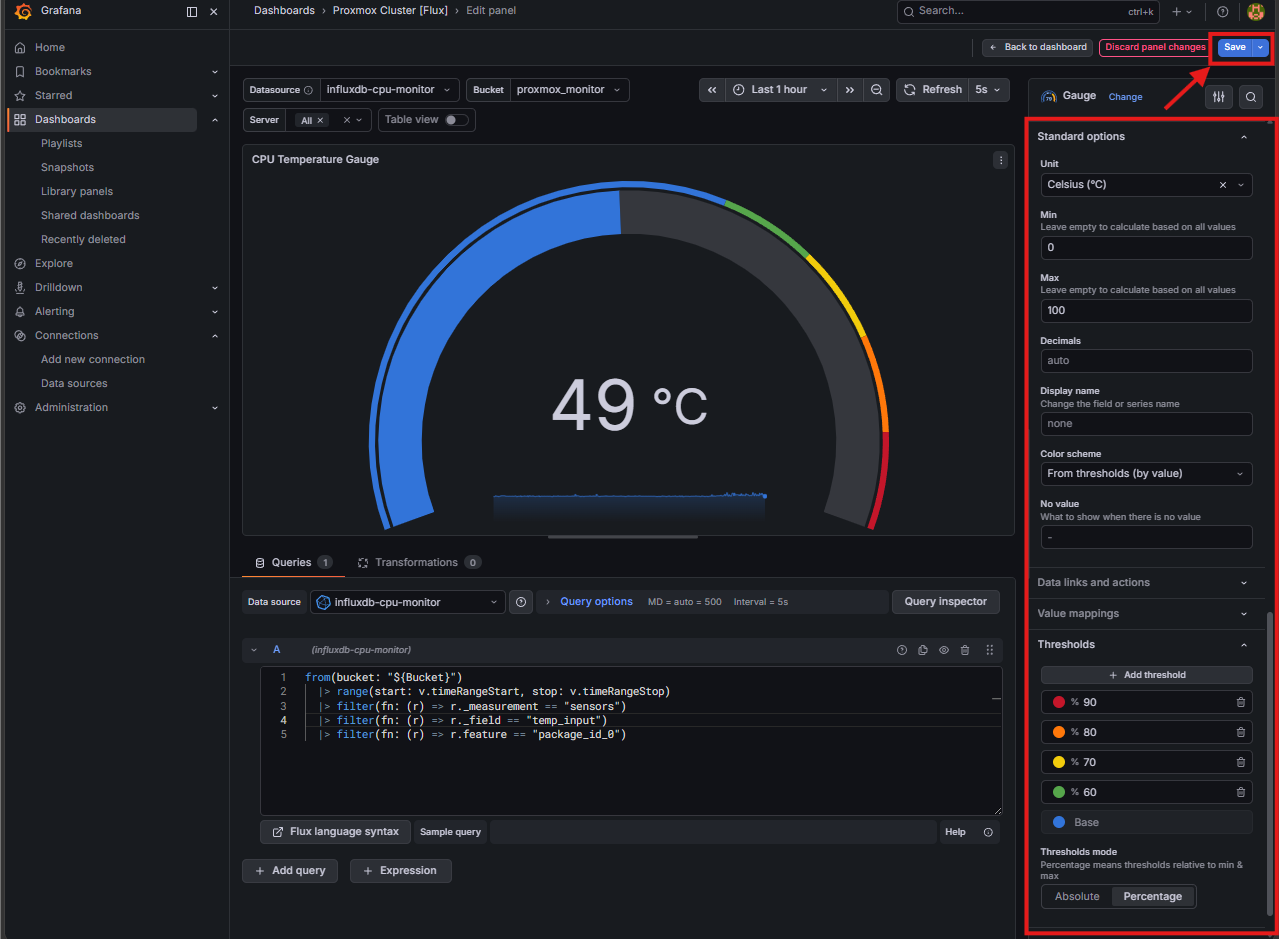Duplicate query A

pyautogui.click(x=923, y=650)
